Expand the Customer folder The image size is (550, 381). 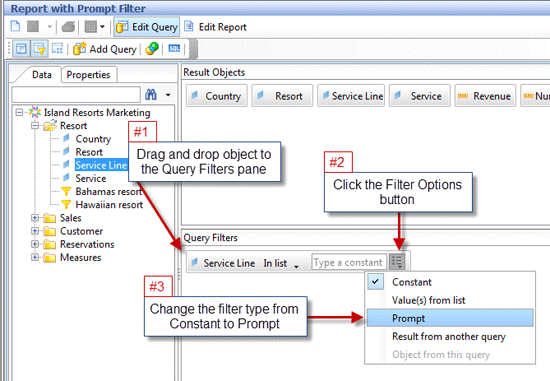(35, 231)
